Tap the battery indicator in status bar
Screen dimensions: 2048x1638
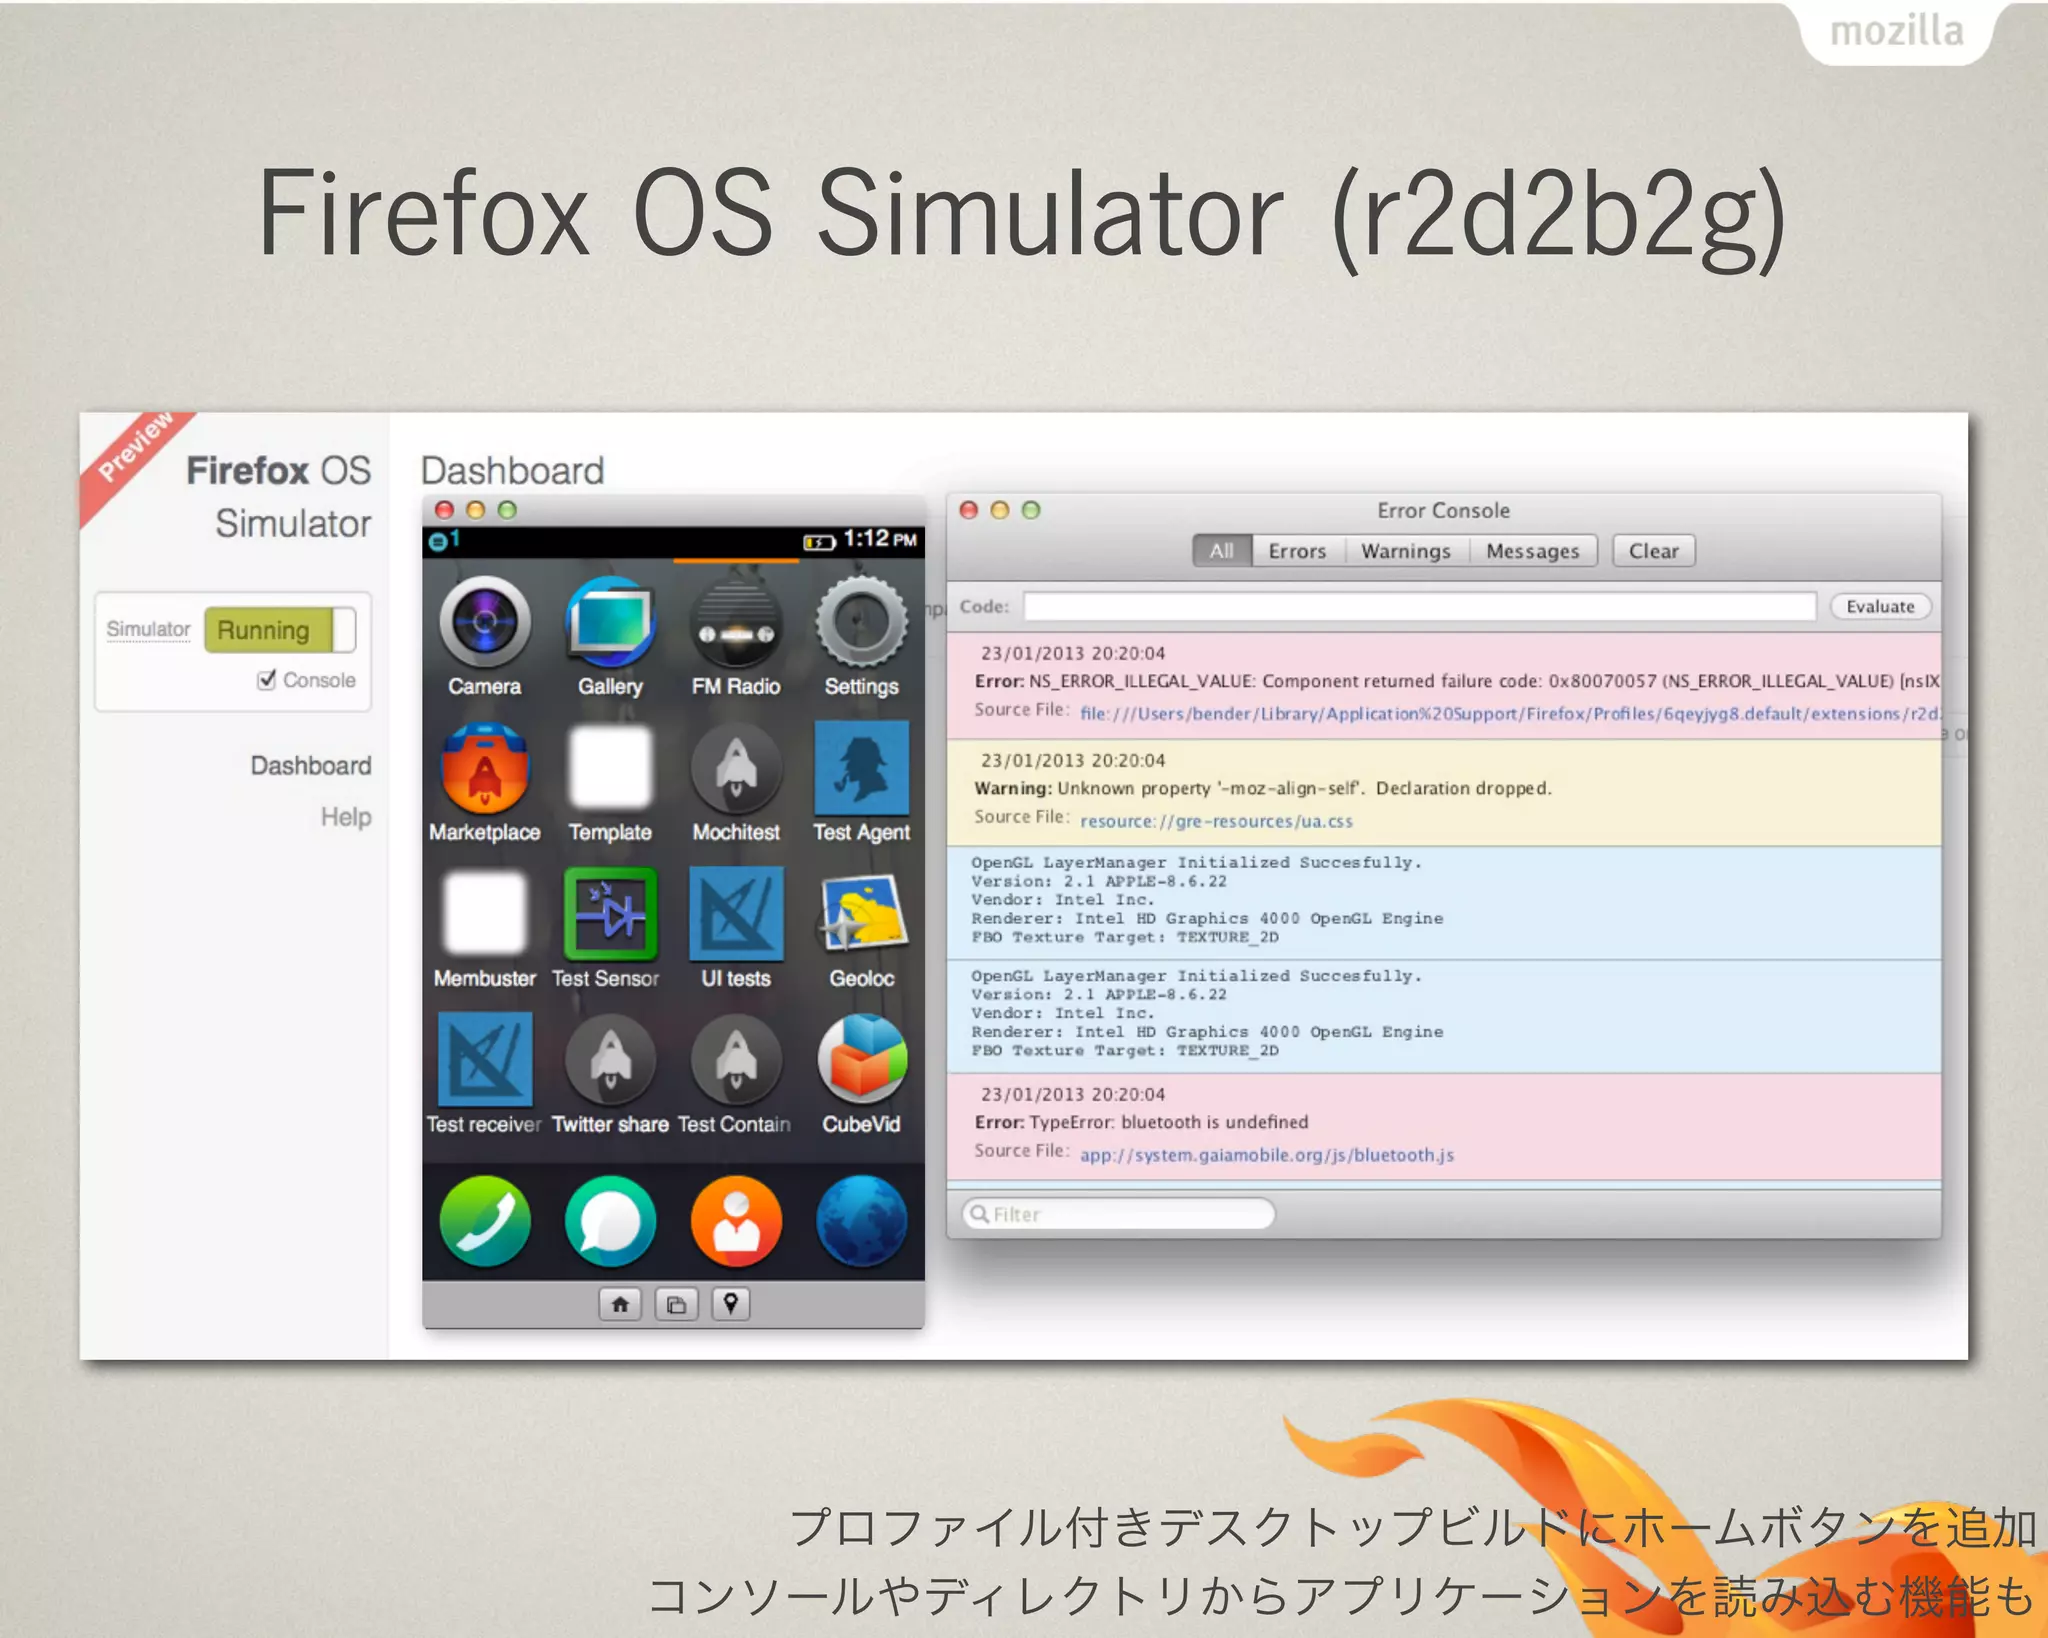tap(818, 542)
